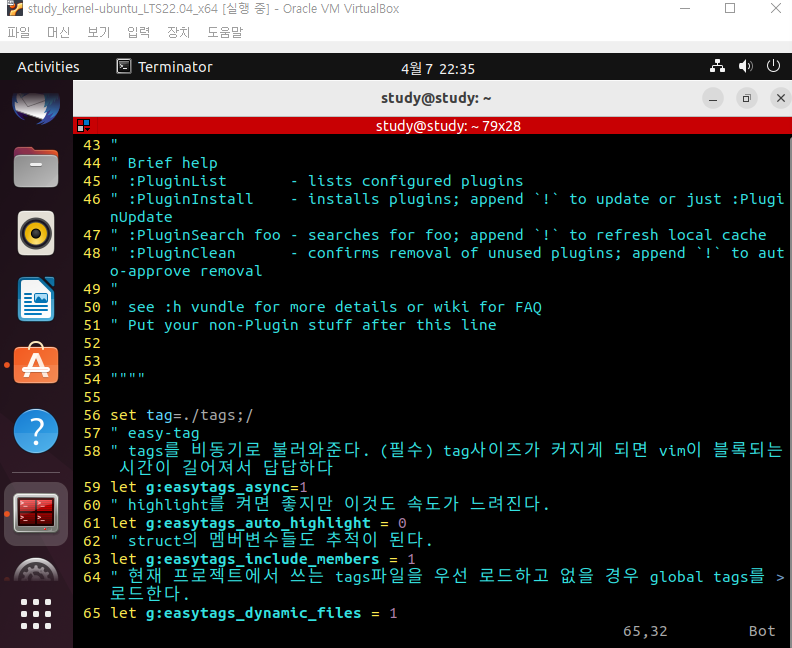Image resolution: width=792 pixels, height=648 pixels.
Task: Click the 'easy-tag' comment on line 57
Action: click(x=164, y=433)
